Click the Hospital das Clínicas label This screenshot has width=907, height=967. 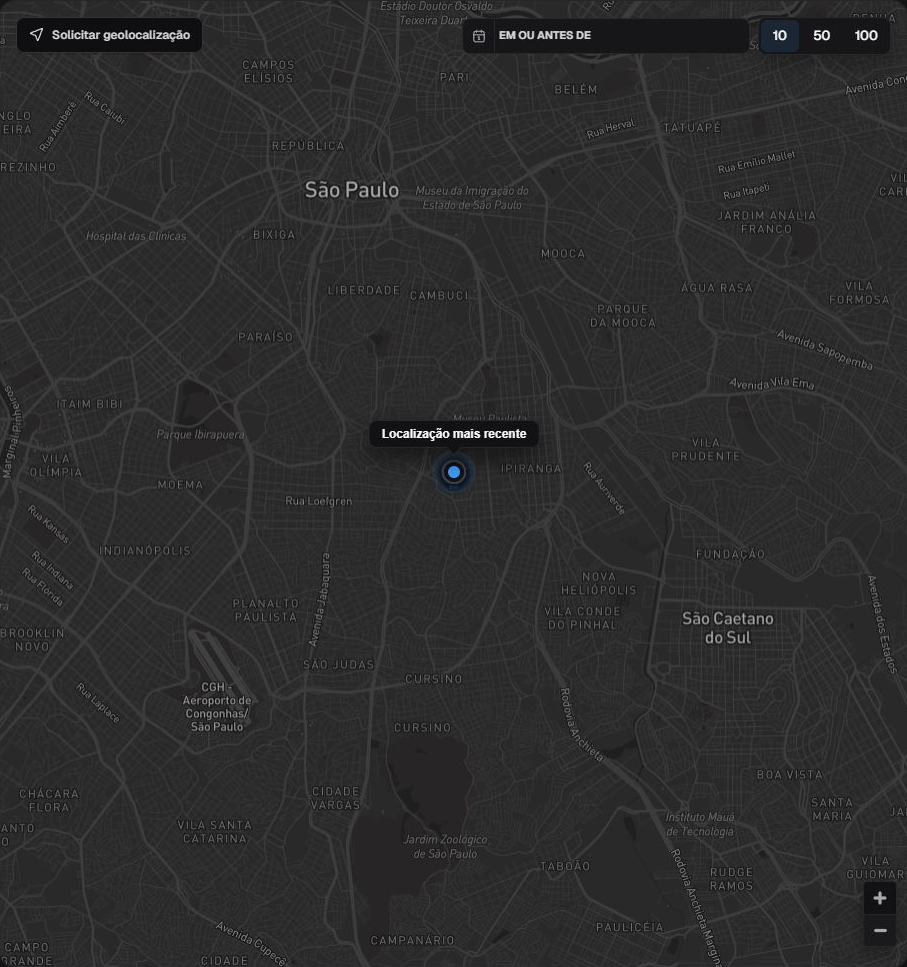click(x=136, y=236)
